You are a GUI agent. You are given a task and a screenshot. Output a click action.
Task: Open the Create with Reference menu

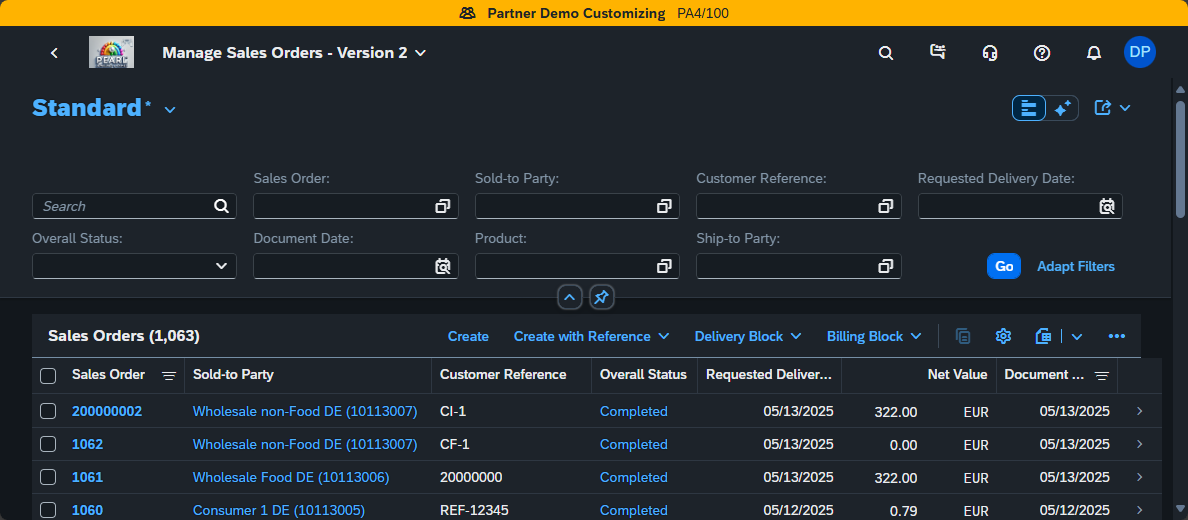click(x=591, y=336)
